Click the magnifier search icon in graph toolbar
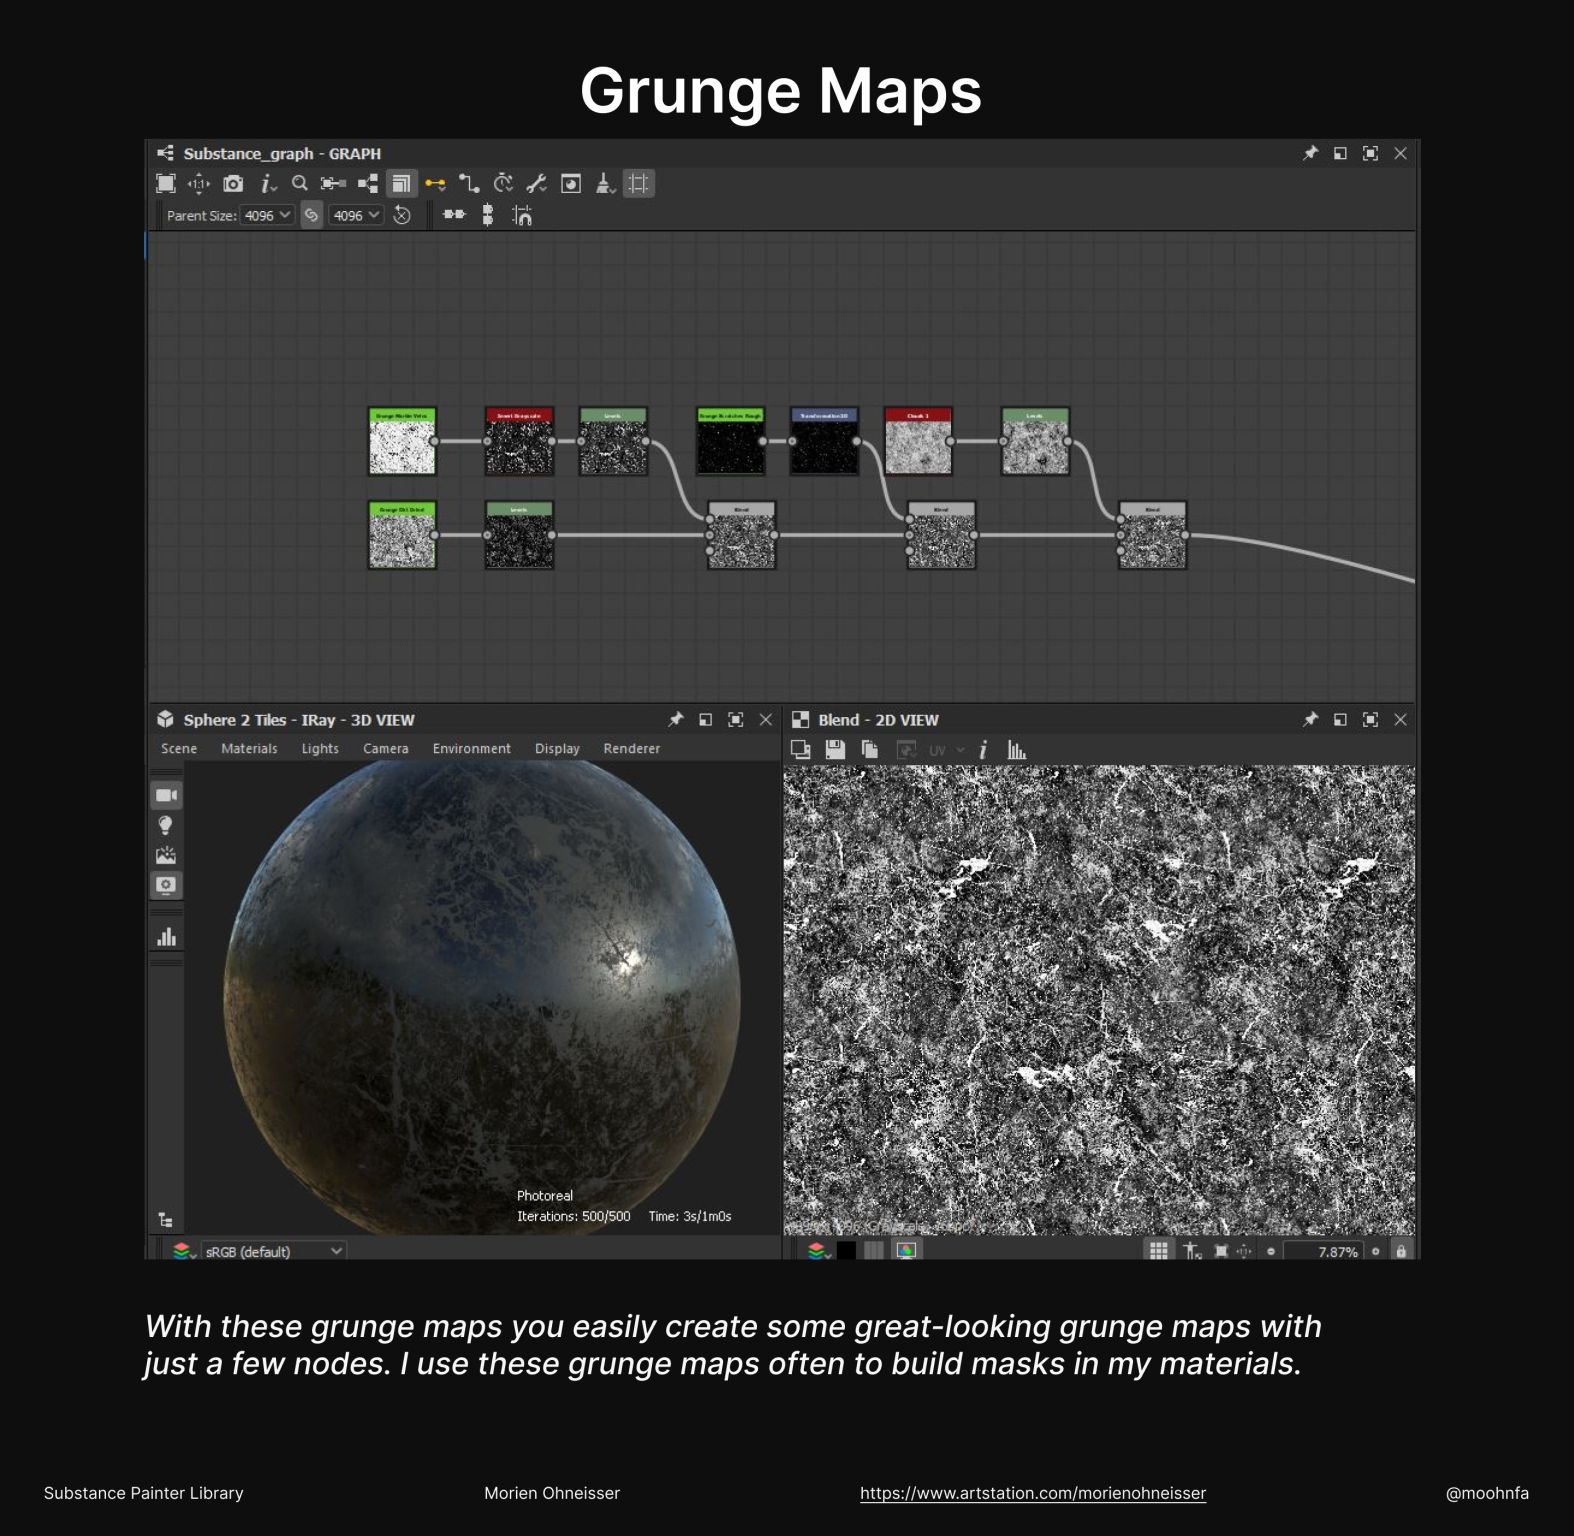This screenshot has width=1574, height=1536. (299, 183)
